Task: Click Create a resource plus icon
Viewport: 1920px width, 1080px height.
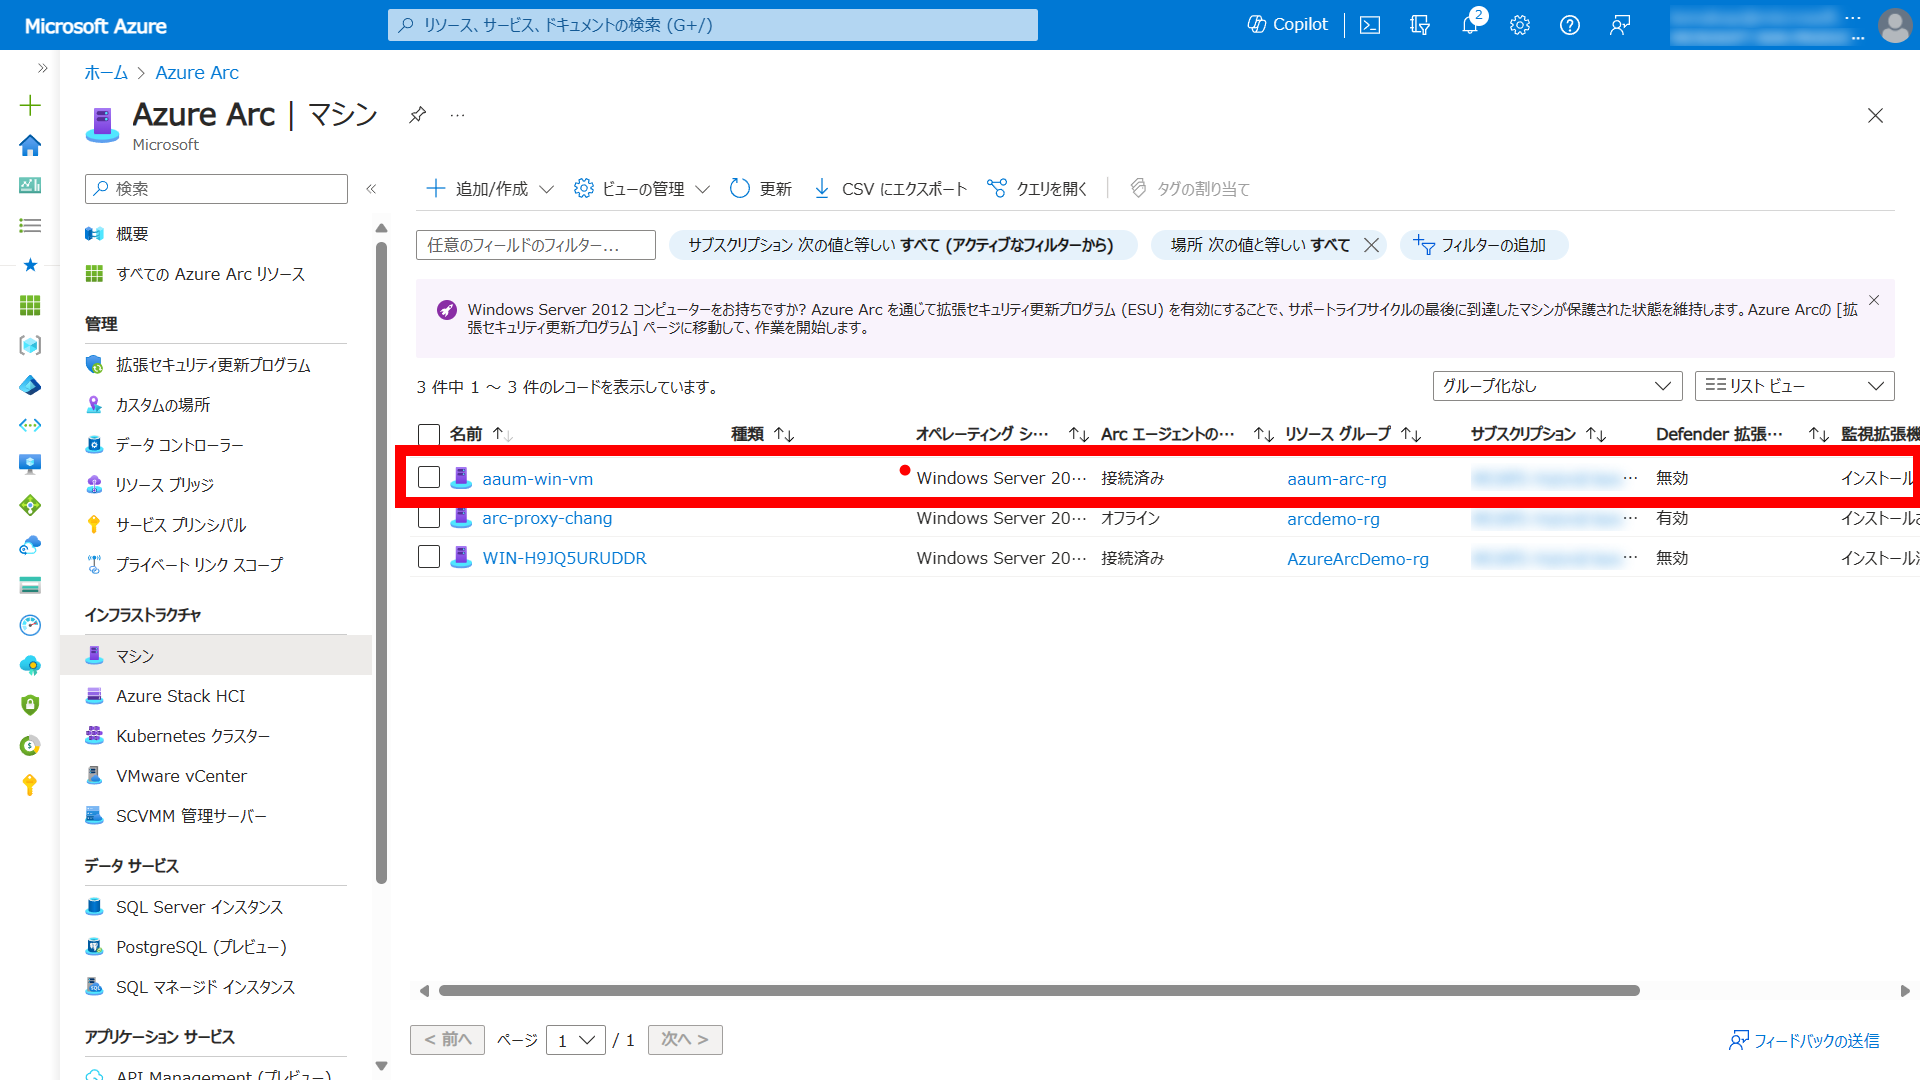Action: point(30,105)
